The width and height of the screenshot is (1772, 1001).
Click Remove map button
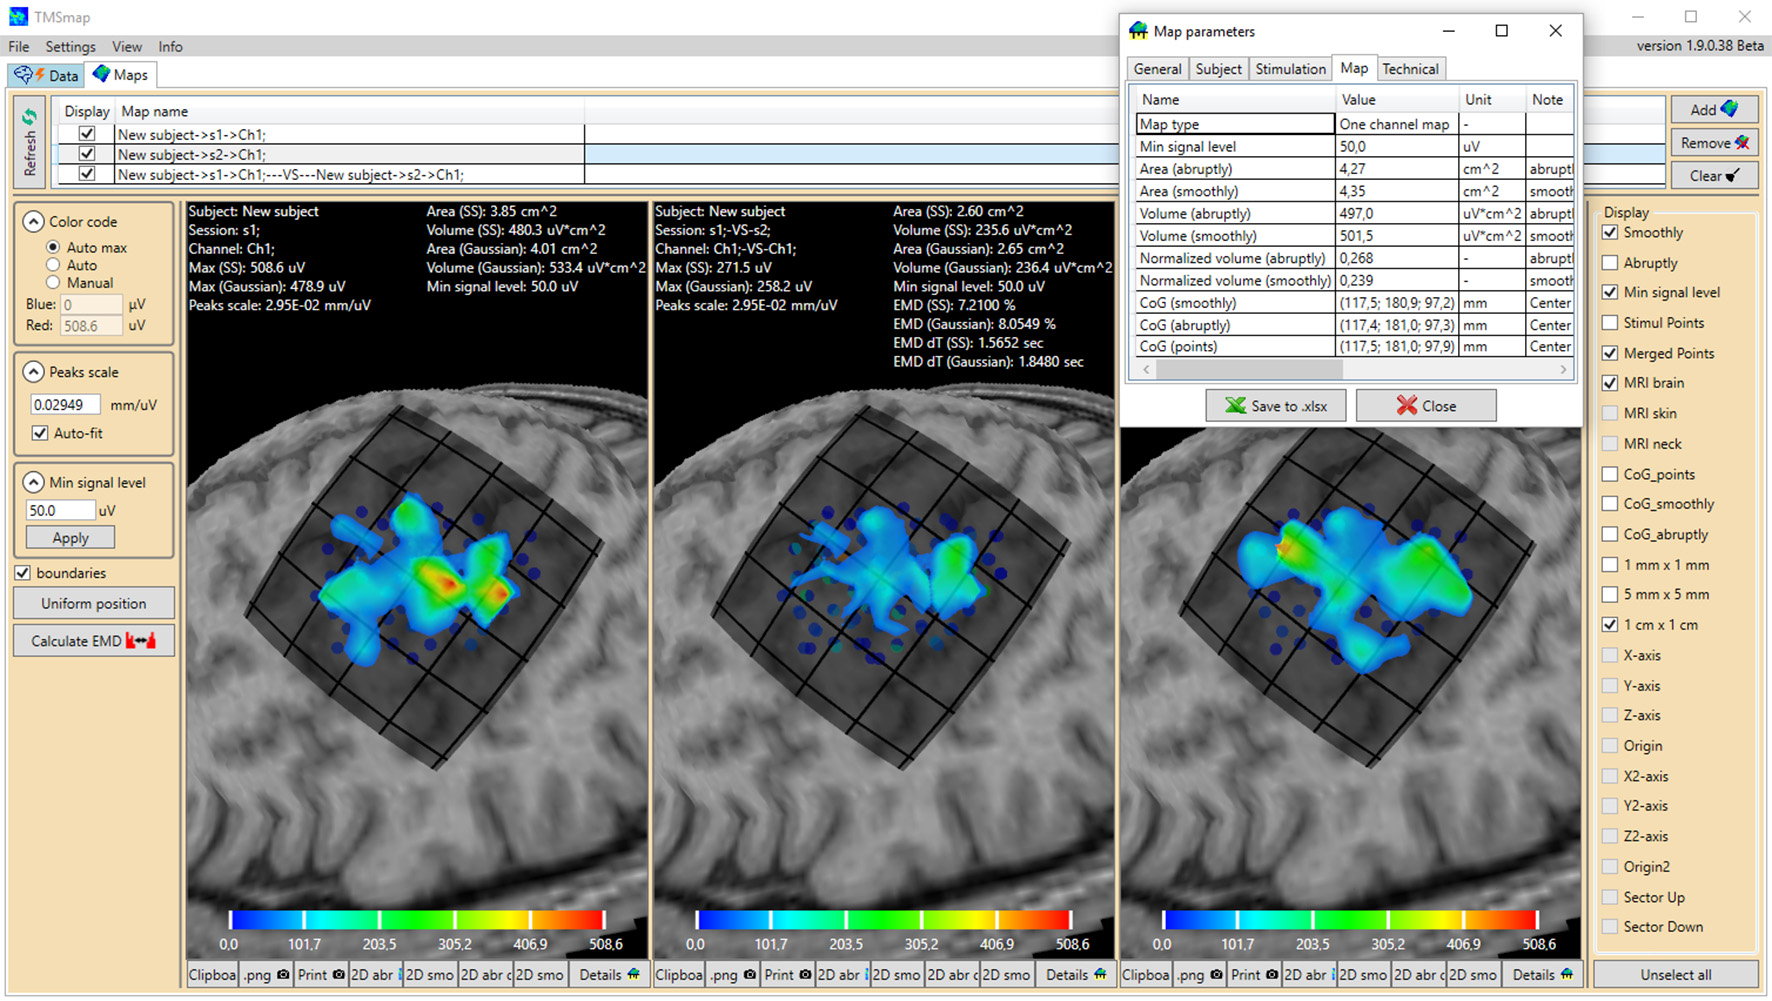[1713, 143]
